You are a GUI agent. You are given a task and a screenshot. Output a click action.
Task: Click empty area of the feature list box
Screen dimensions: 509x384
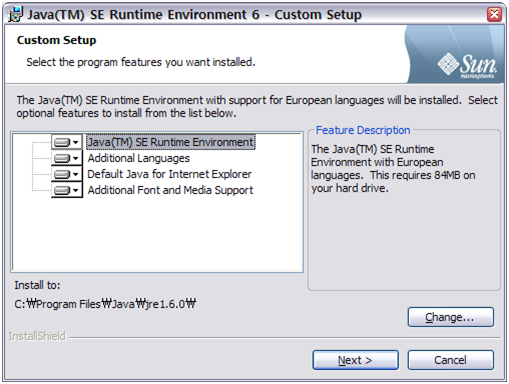(157, 235)
